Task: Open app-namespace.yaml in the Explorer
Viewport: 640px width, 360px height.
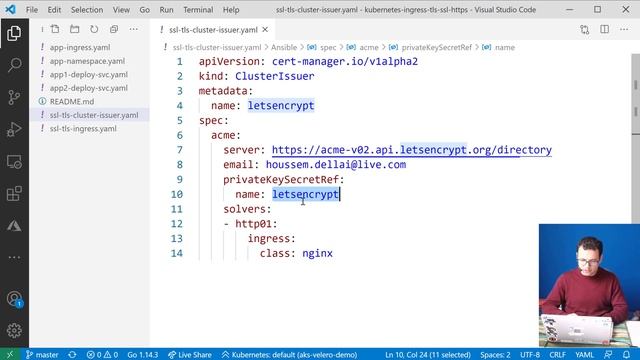Action: point(87,61)
